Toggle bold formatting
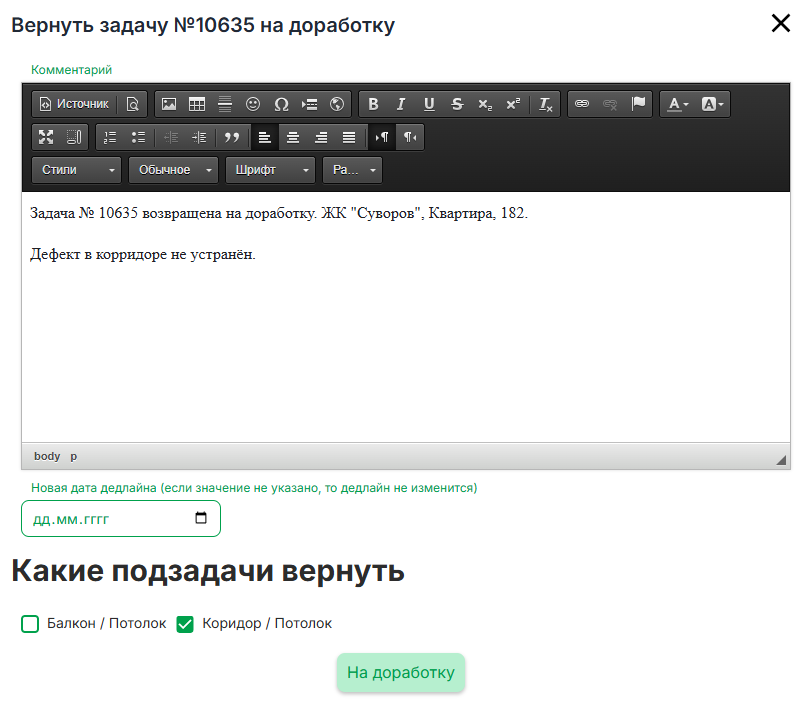Viewport: 808px width, 721px height. [x=373, y=104]
